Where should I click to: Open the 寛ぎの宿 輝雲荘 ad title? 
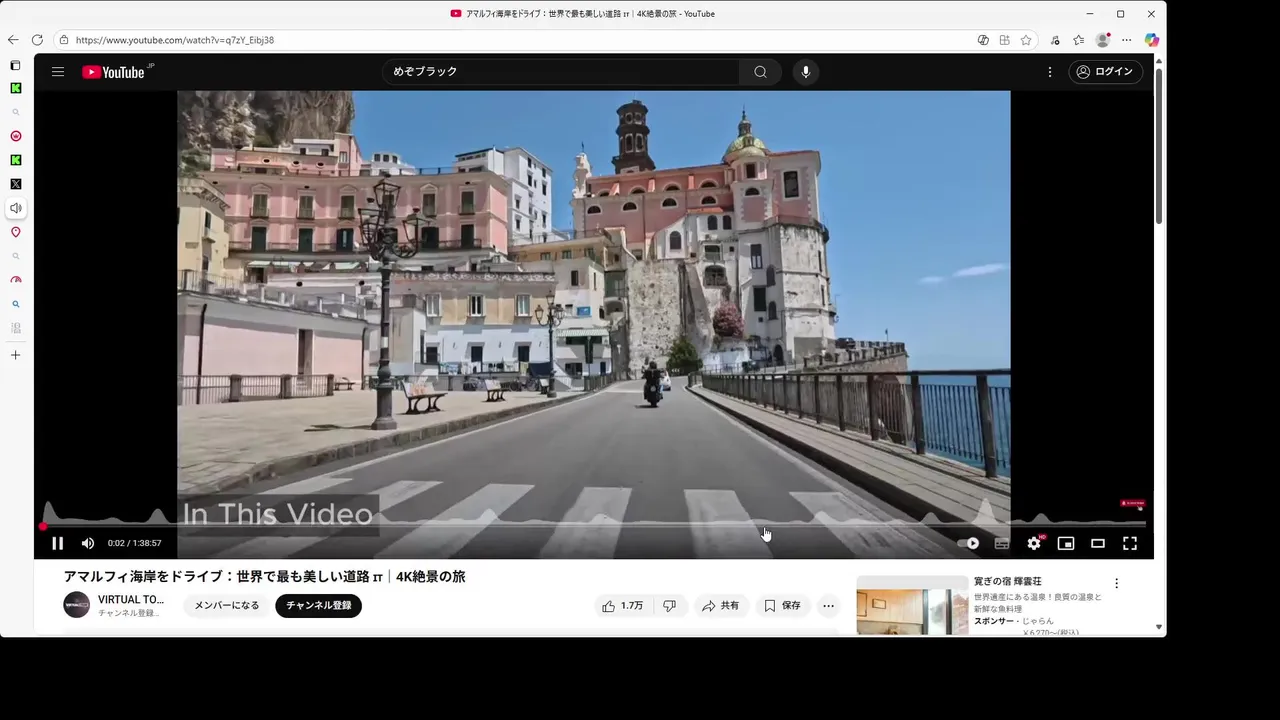(1008, 581)
